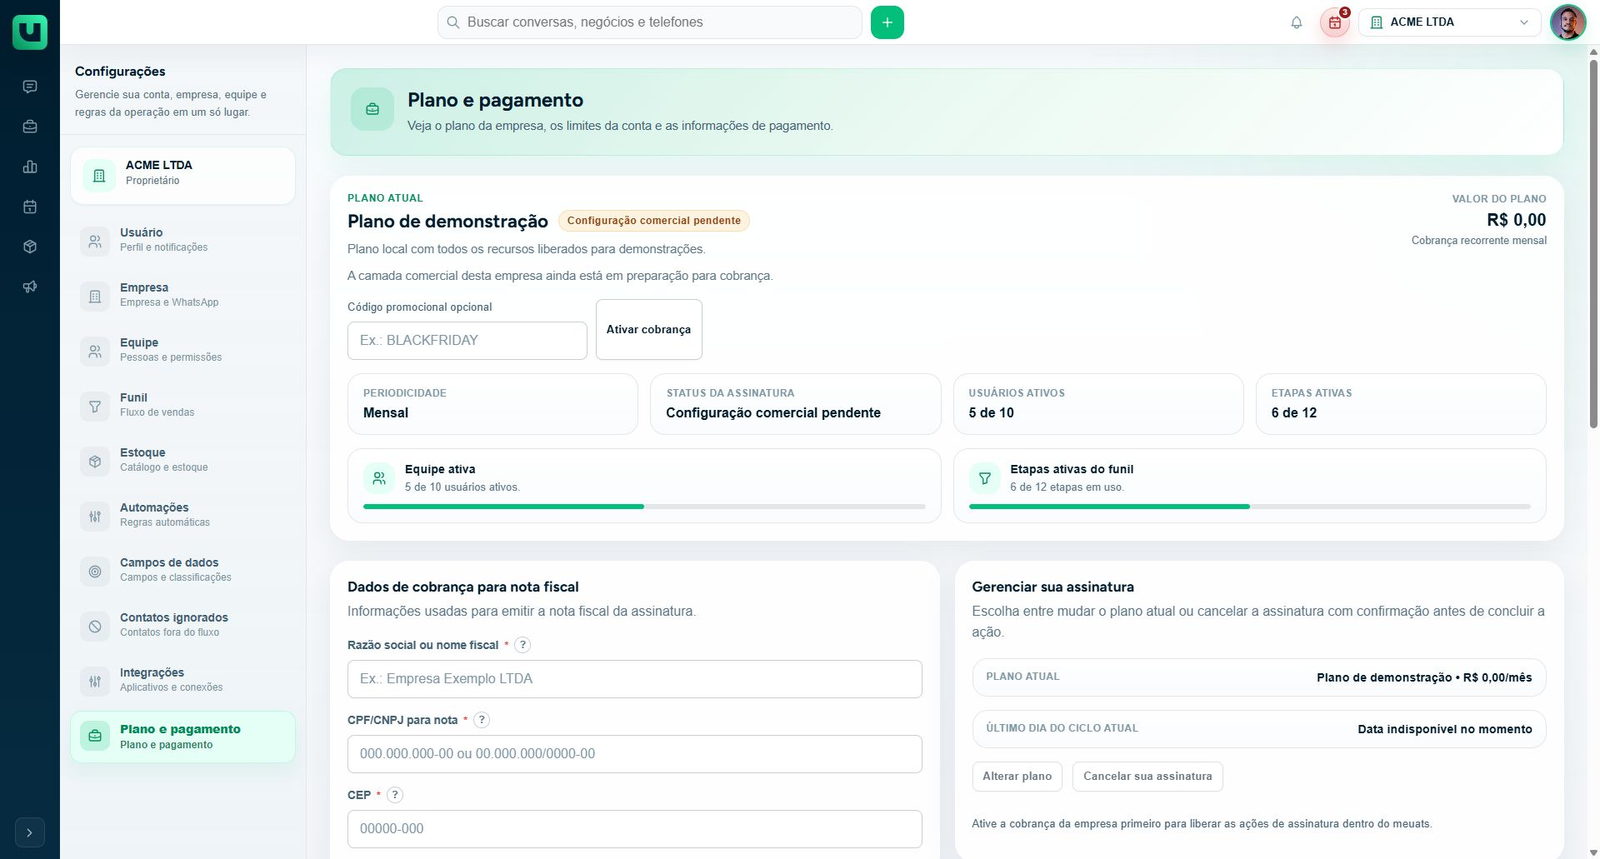The height and width of the screenshot is (859, 1600).
Task: Click the Equipe ativa progress bar
Action: [x=644, y=507]
